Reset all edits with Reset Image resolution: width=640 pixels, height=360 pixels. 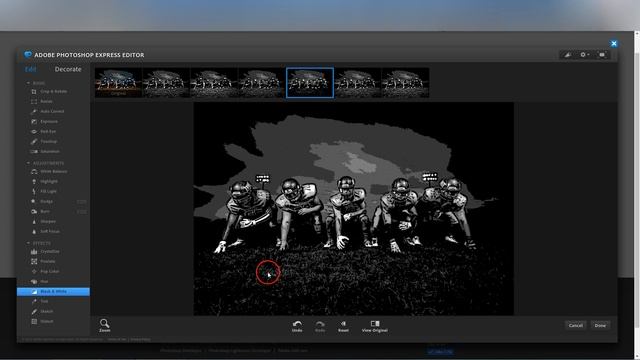(x=343, y=326)
